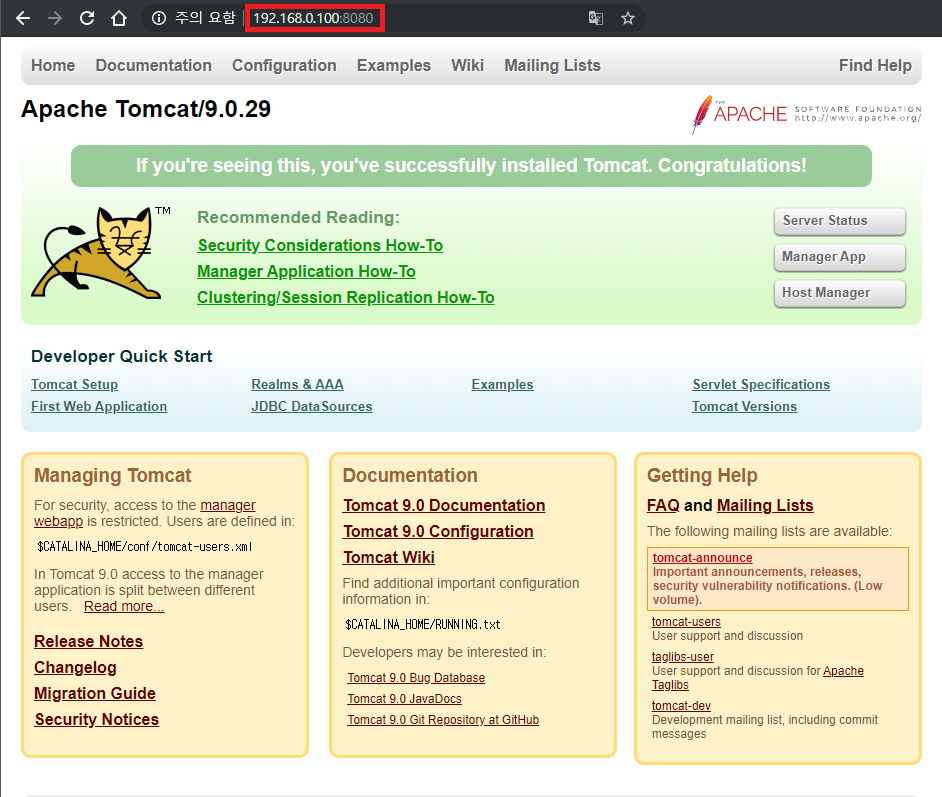Click the Tomcat cat mascot image
Image resolution: width=942 pixels, height=797 pixels.
[101, 252]
